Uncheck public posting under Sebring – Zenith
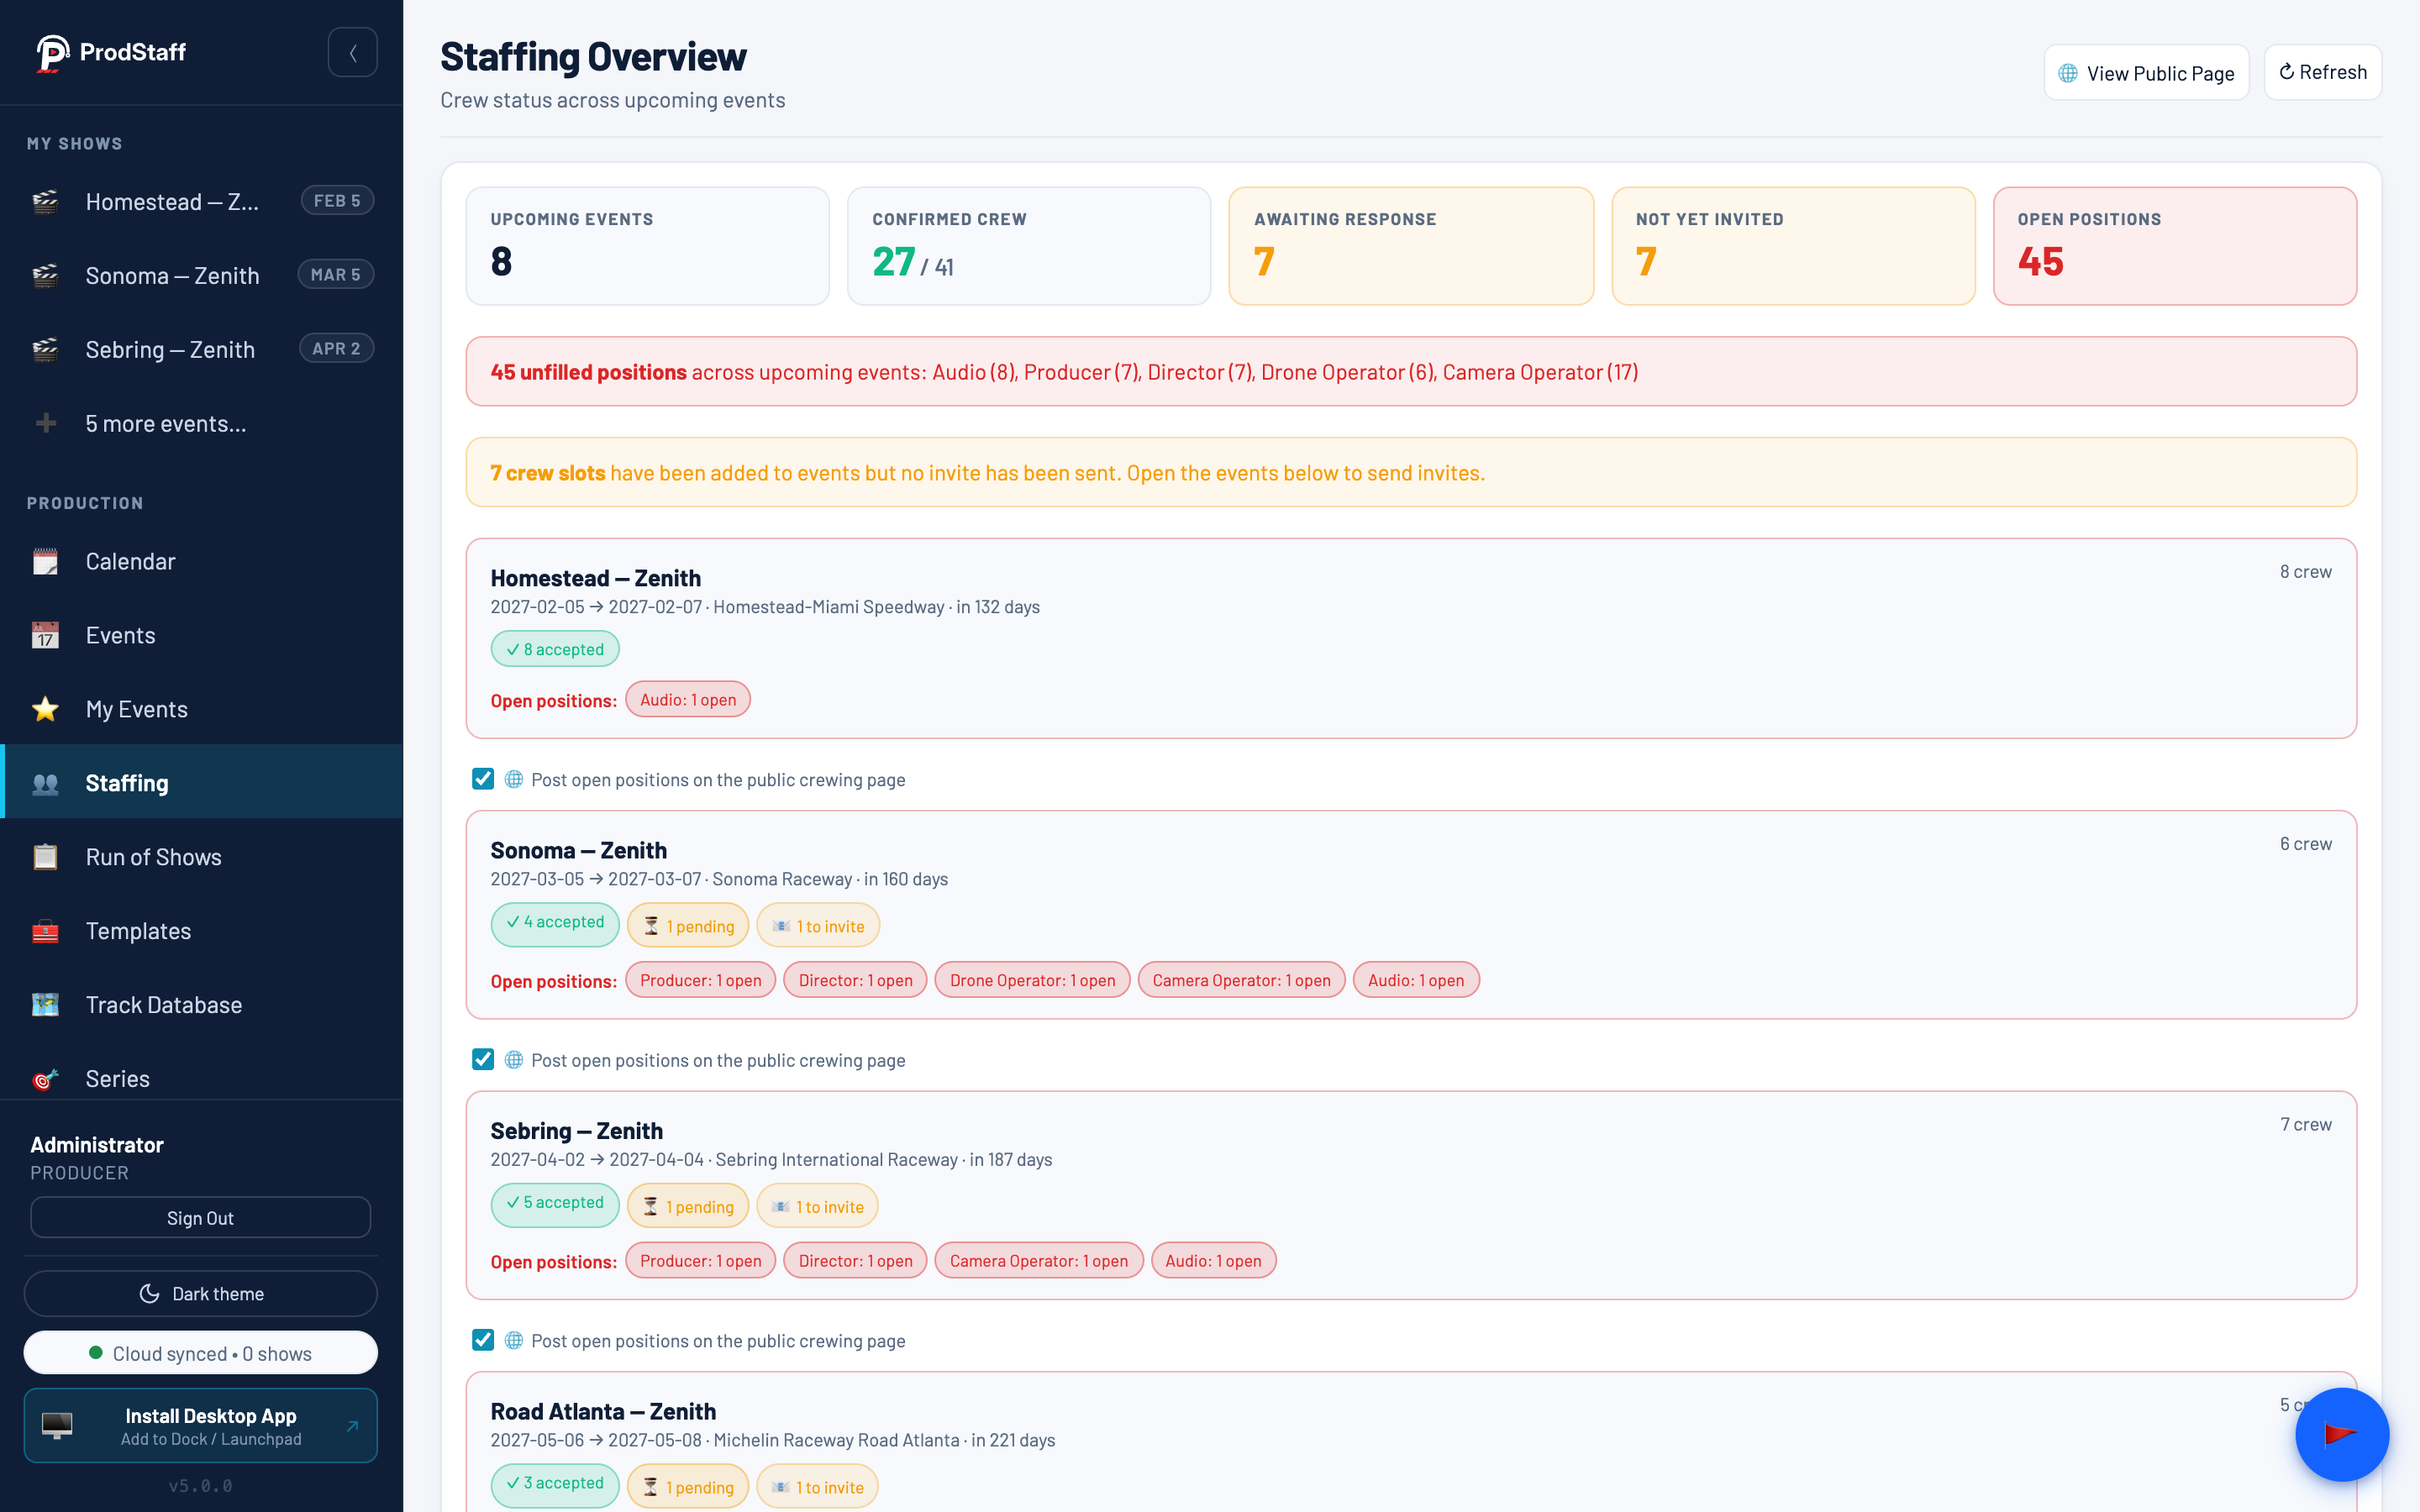2420x1512 pixels. click(x=483, y=1340)
